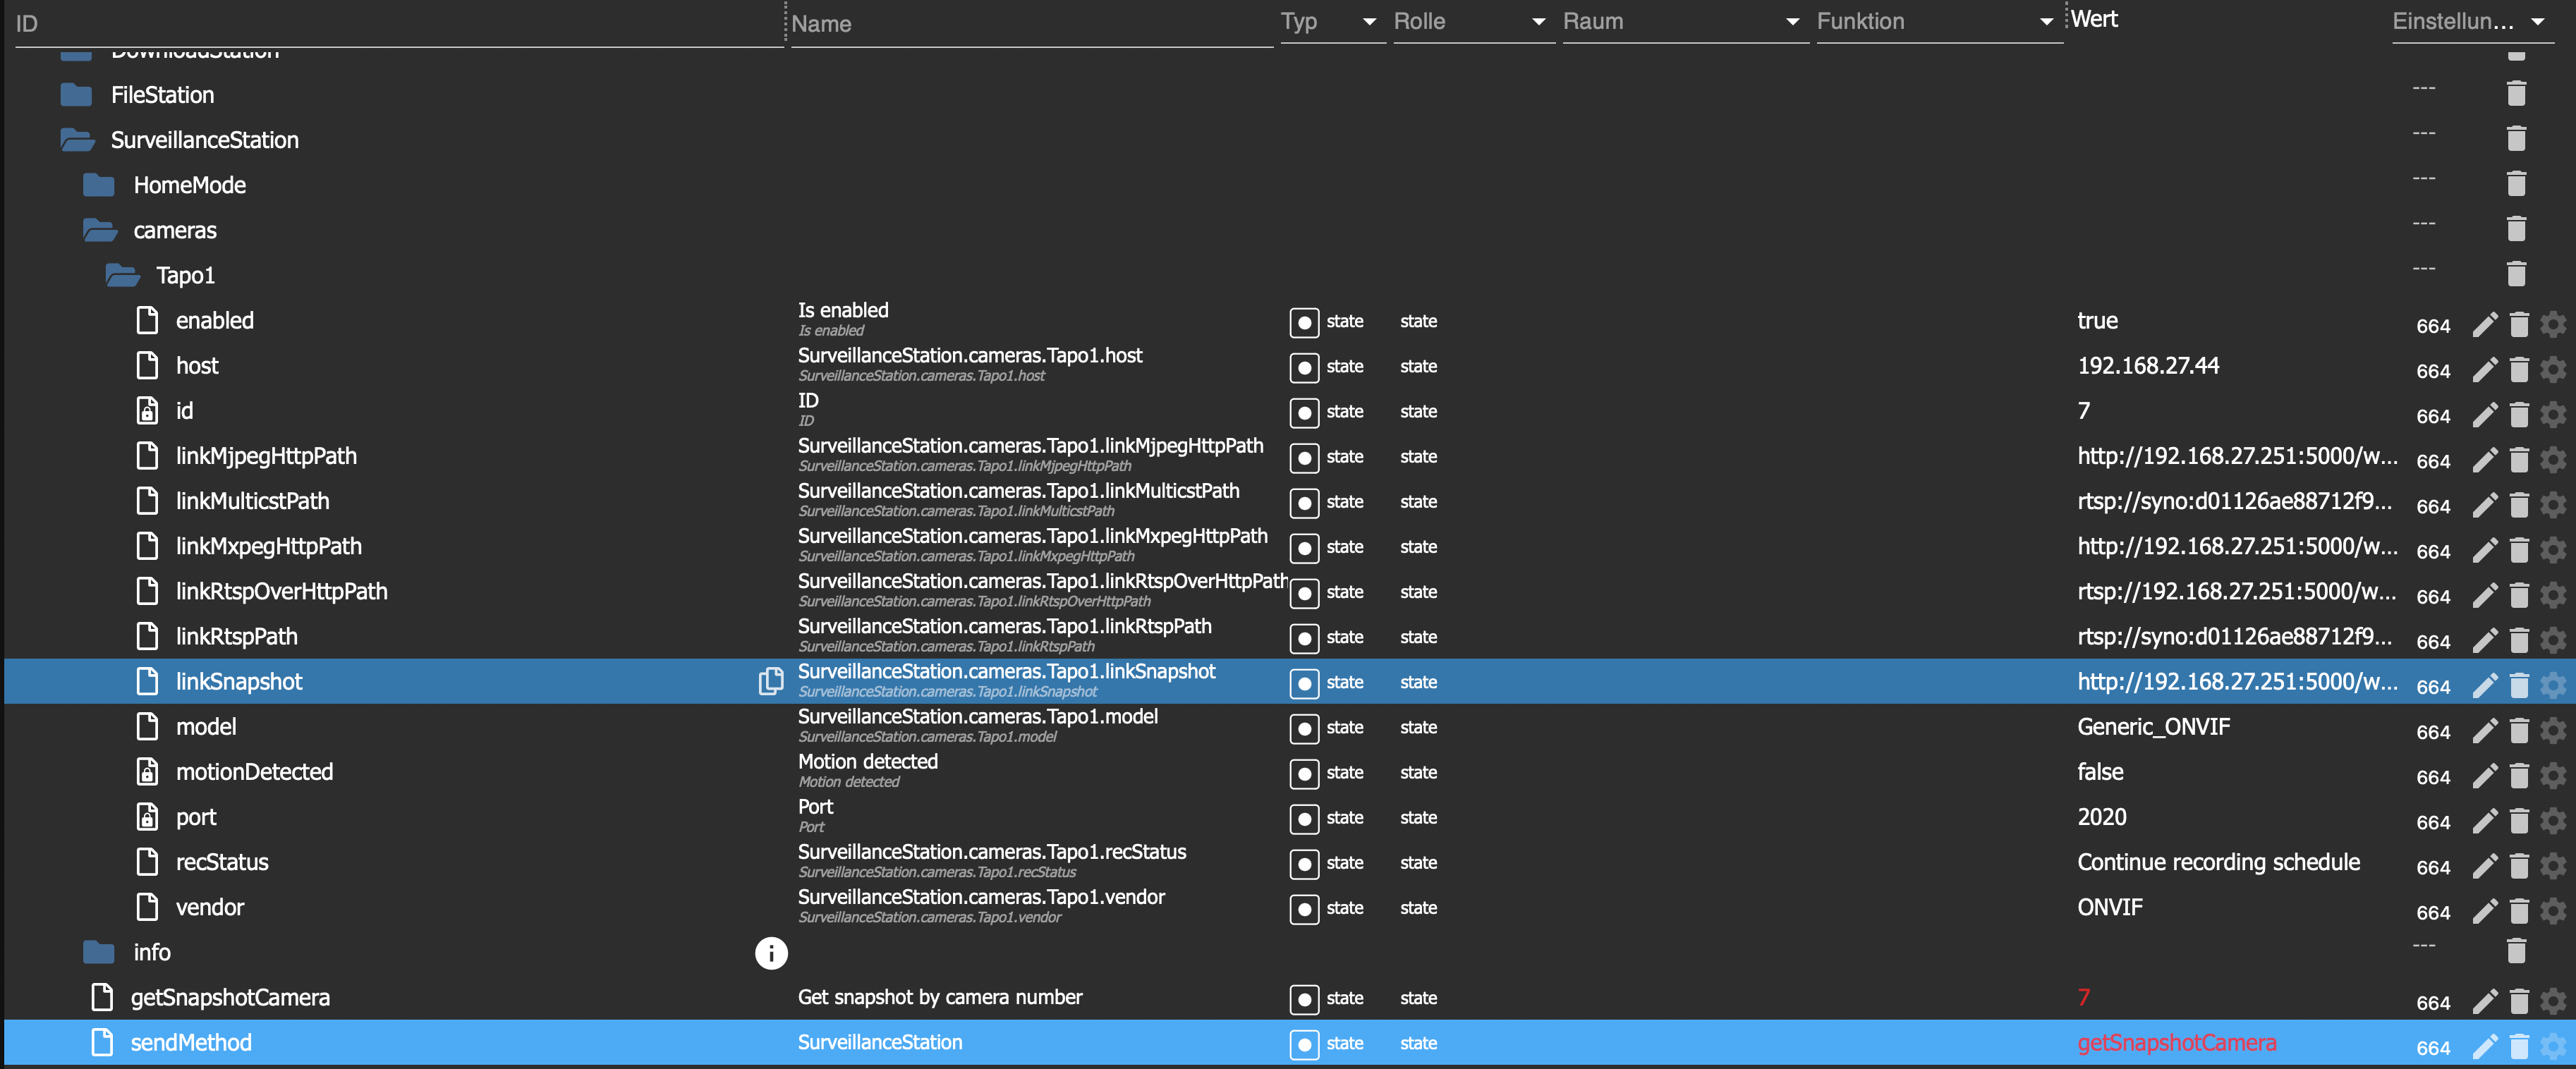Click pencil icon on sendMethod row

coord(2484,1046)
